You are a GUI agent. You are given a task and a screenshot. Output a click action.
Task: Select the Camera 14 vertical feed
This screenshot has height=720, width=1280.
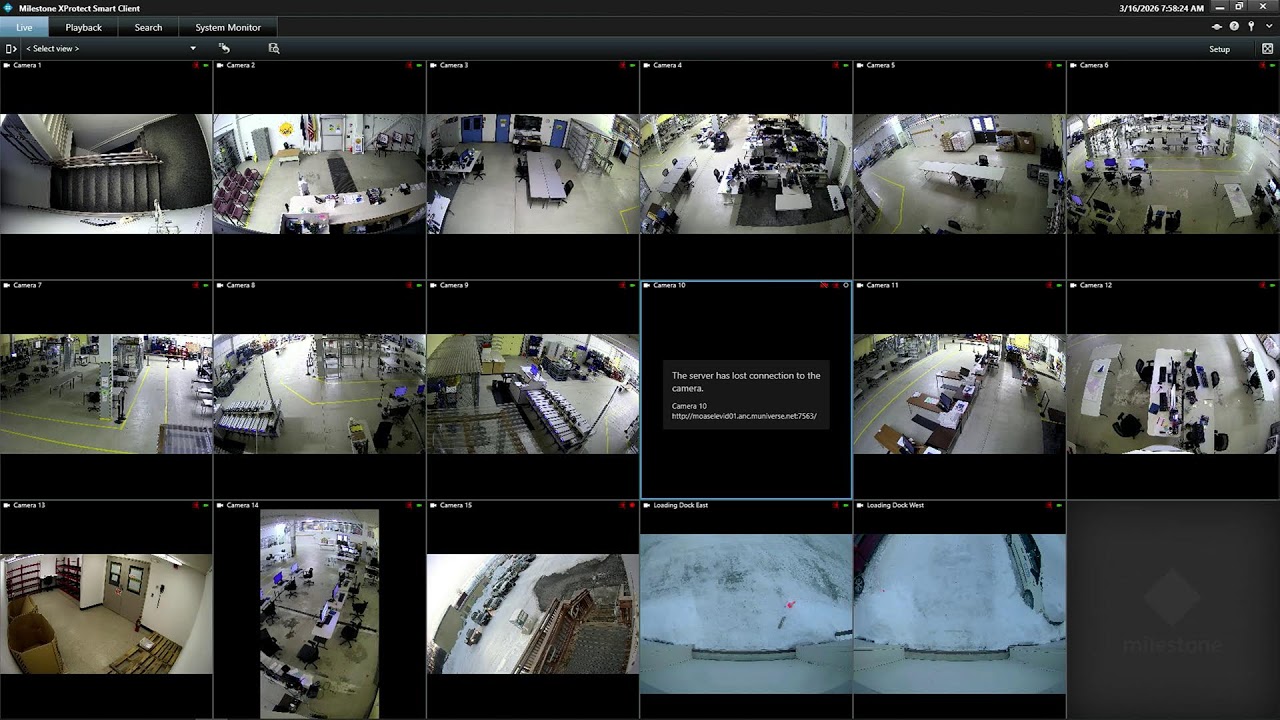(319, 614)
